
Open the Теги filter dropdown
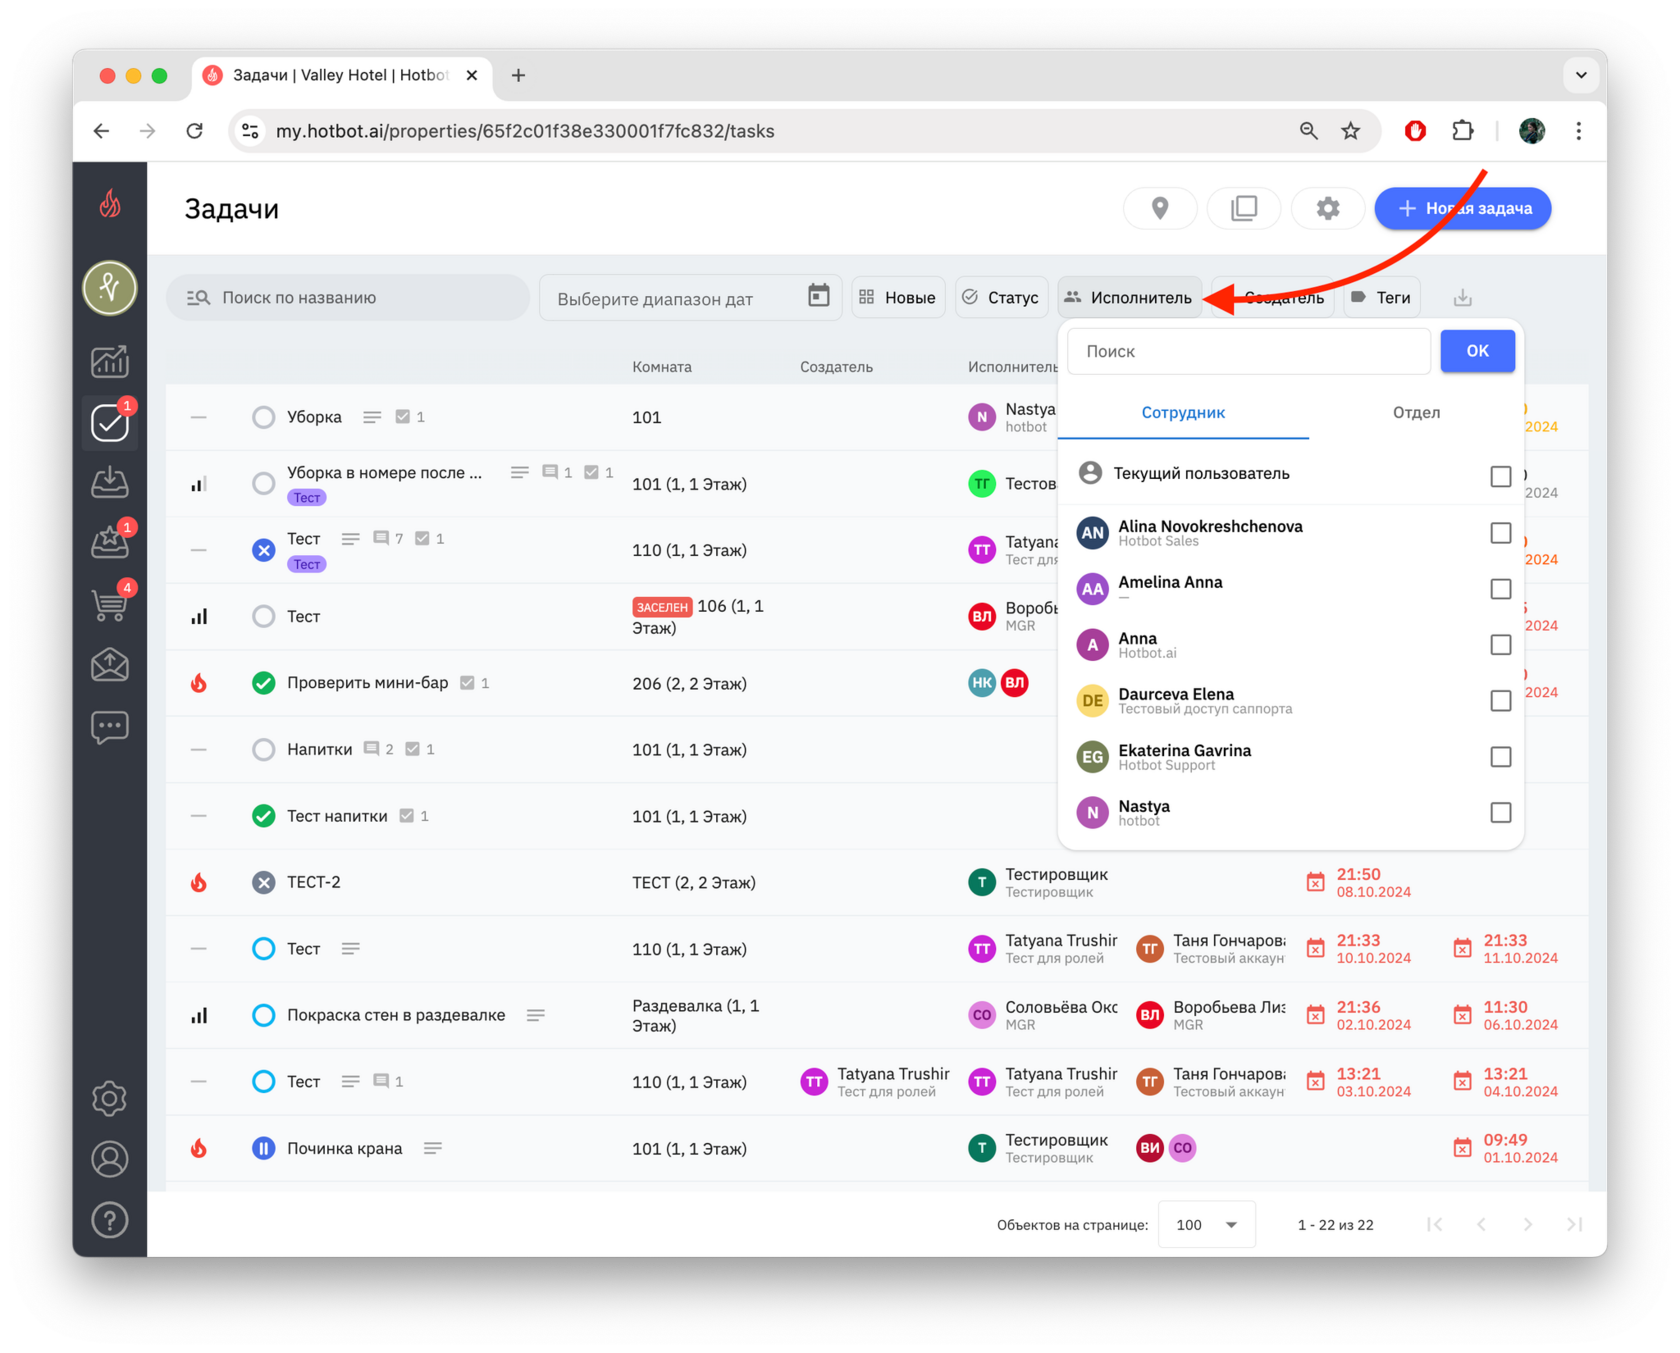[1381, 297]
